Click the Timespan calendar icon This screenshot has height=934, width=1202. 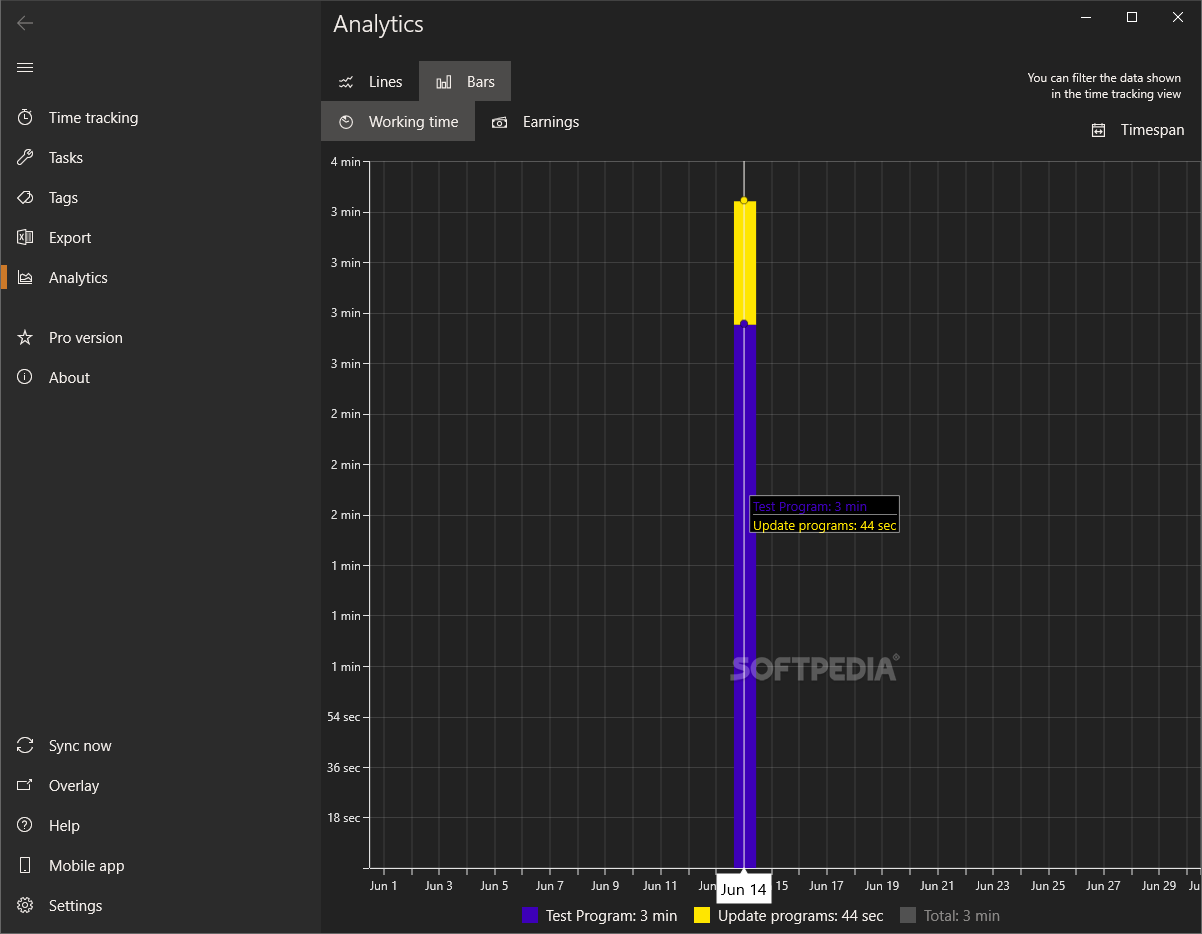click(1098, 130)
